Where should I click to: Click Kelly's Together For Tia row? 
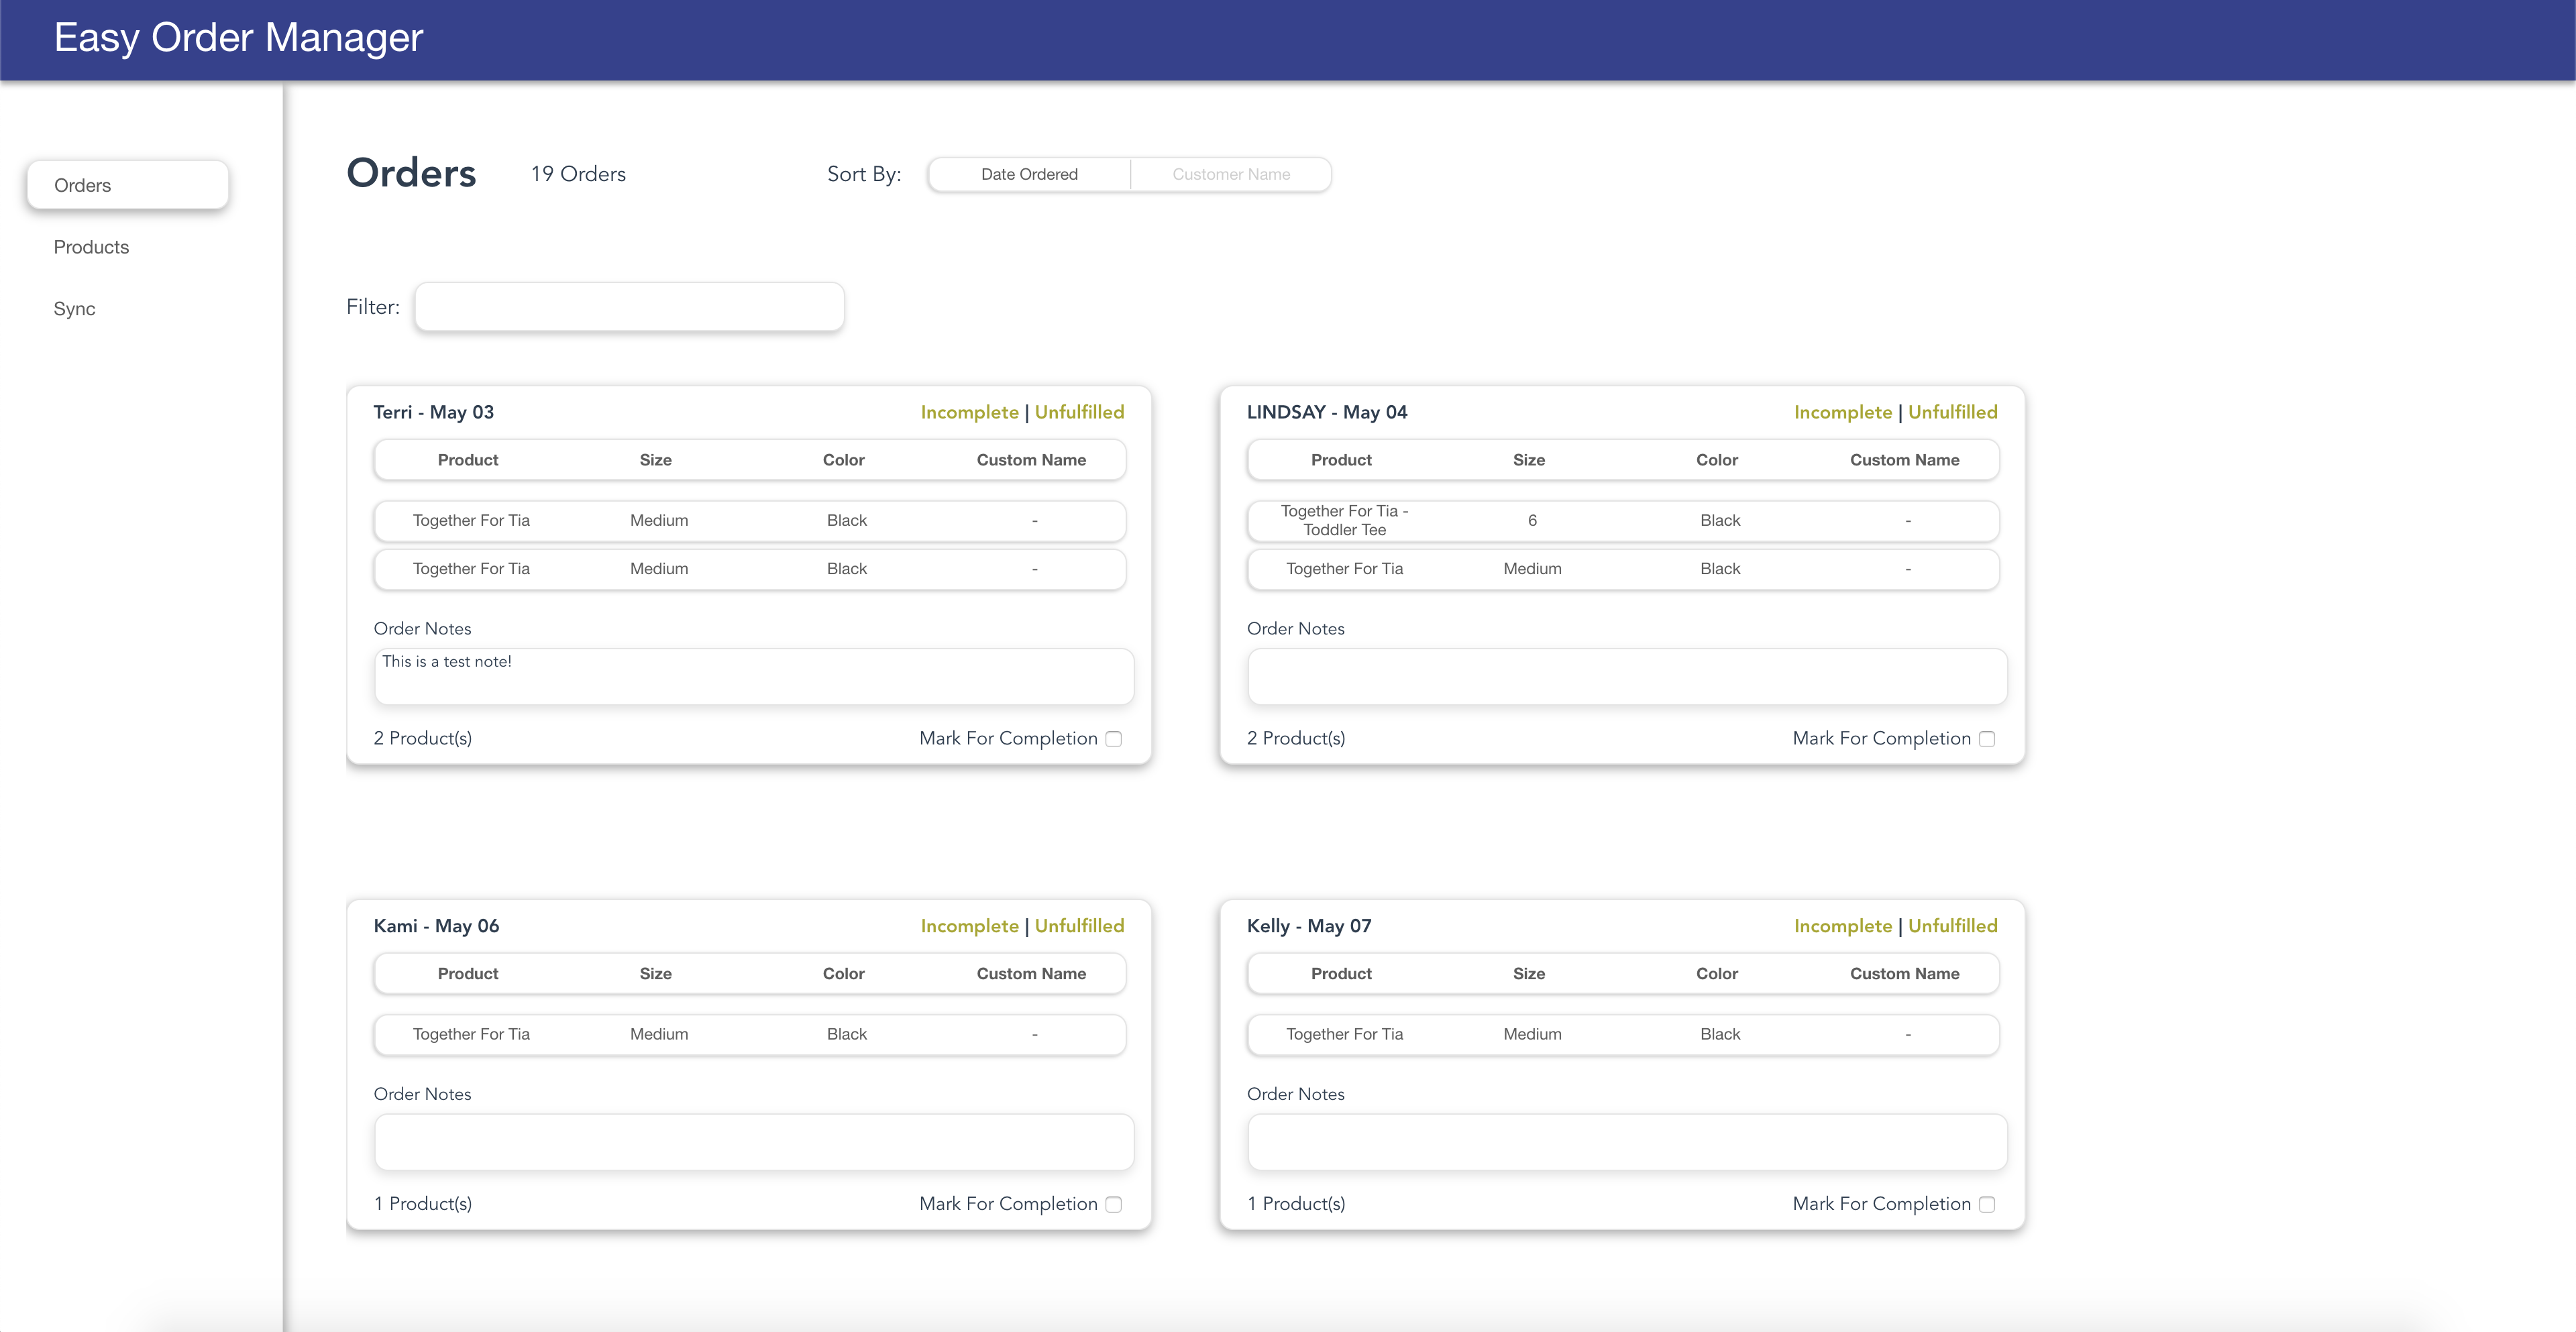pos(1623,1035)
